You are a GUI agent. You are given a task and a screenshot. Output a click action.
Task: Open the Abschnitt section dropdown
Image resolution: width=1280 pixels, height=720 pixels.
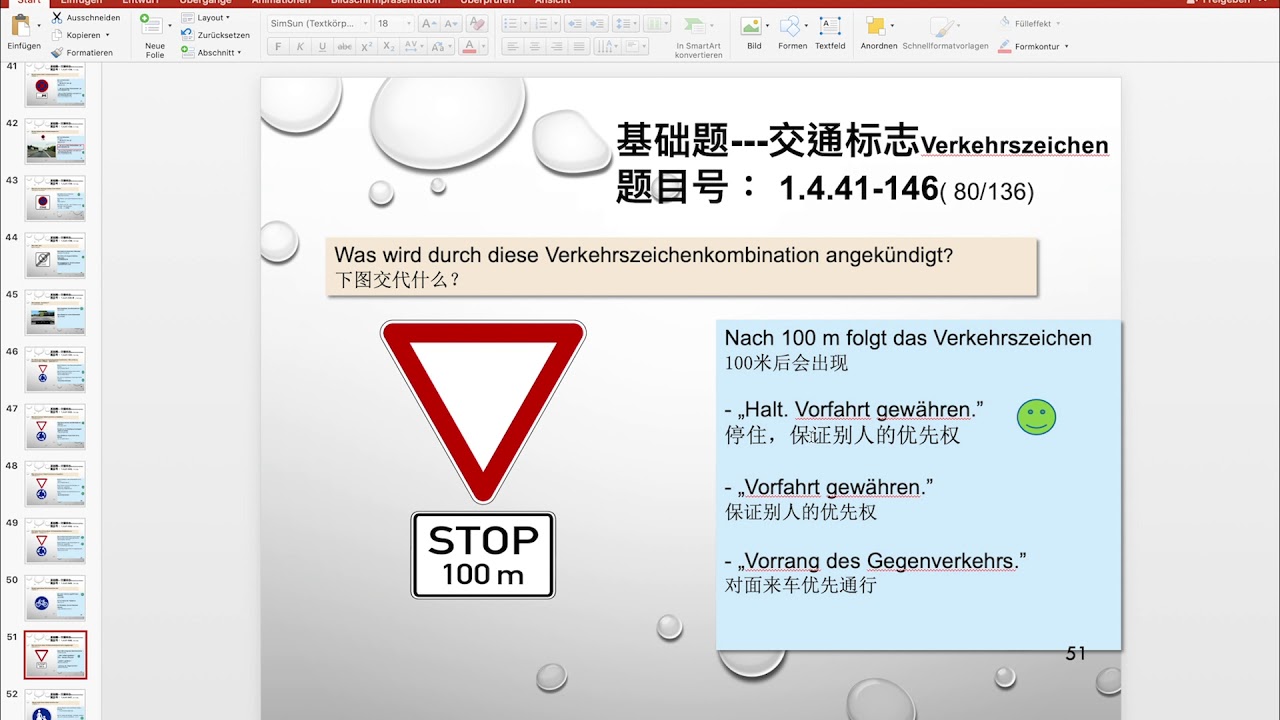[212, 52]
